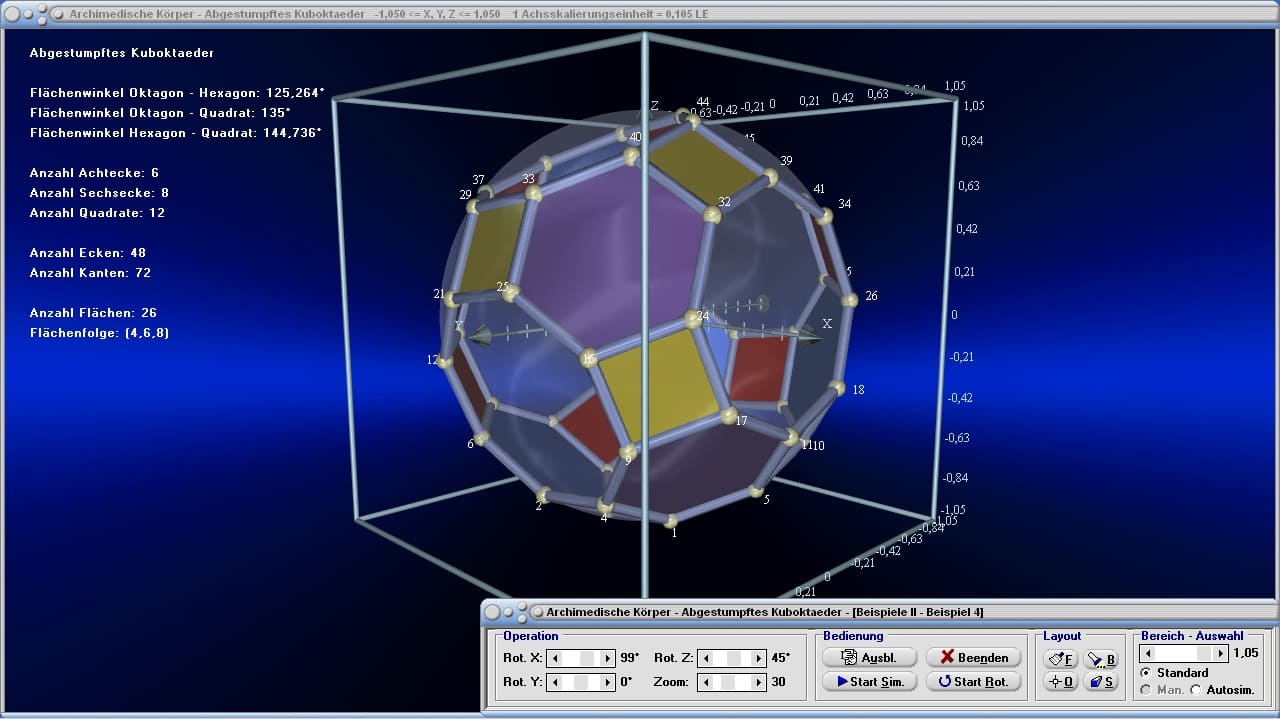Decrease Bereich range with left arrow
Viewport: 1280px width, 720px height.
[1149, 653]
